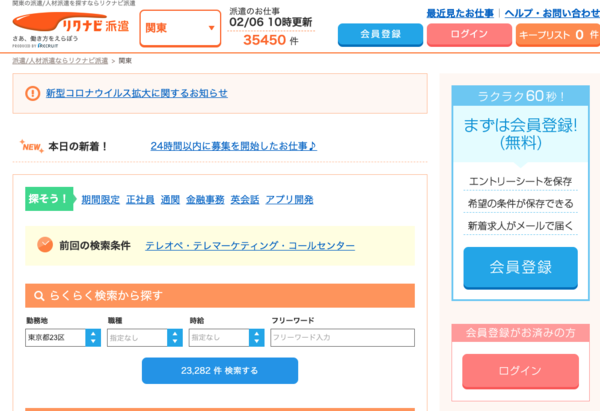The image size is (600, 411).
Task: Open ヘルプ・お問い合わせ link
Action: pyautogui.click(x=552, y=13)
